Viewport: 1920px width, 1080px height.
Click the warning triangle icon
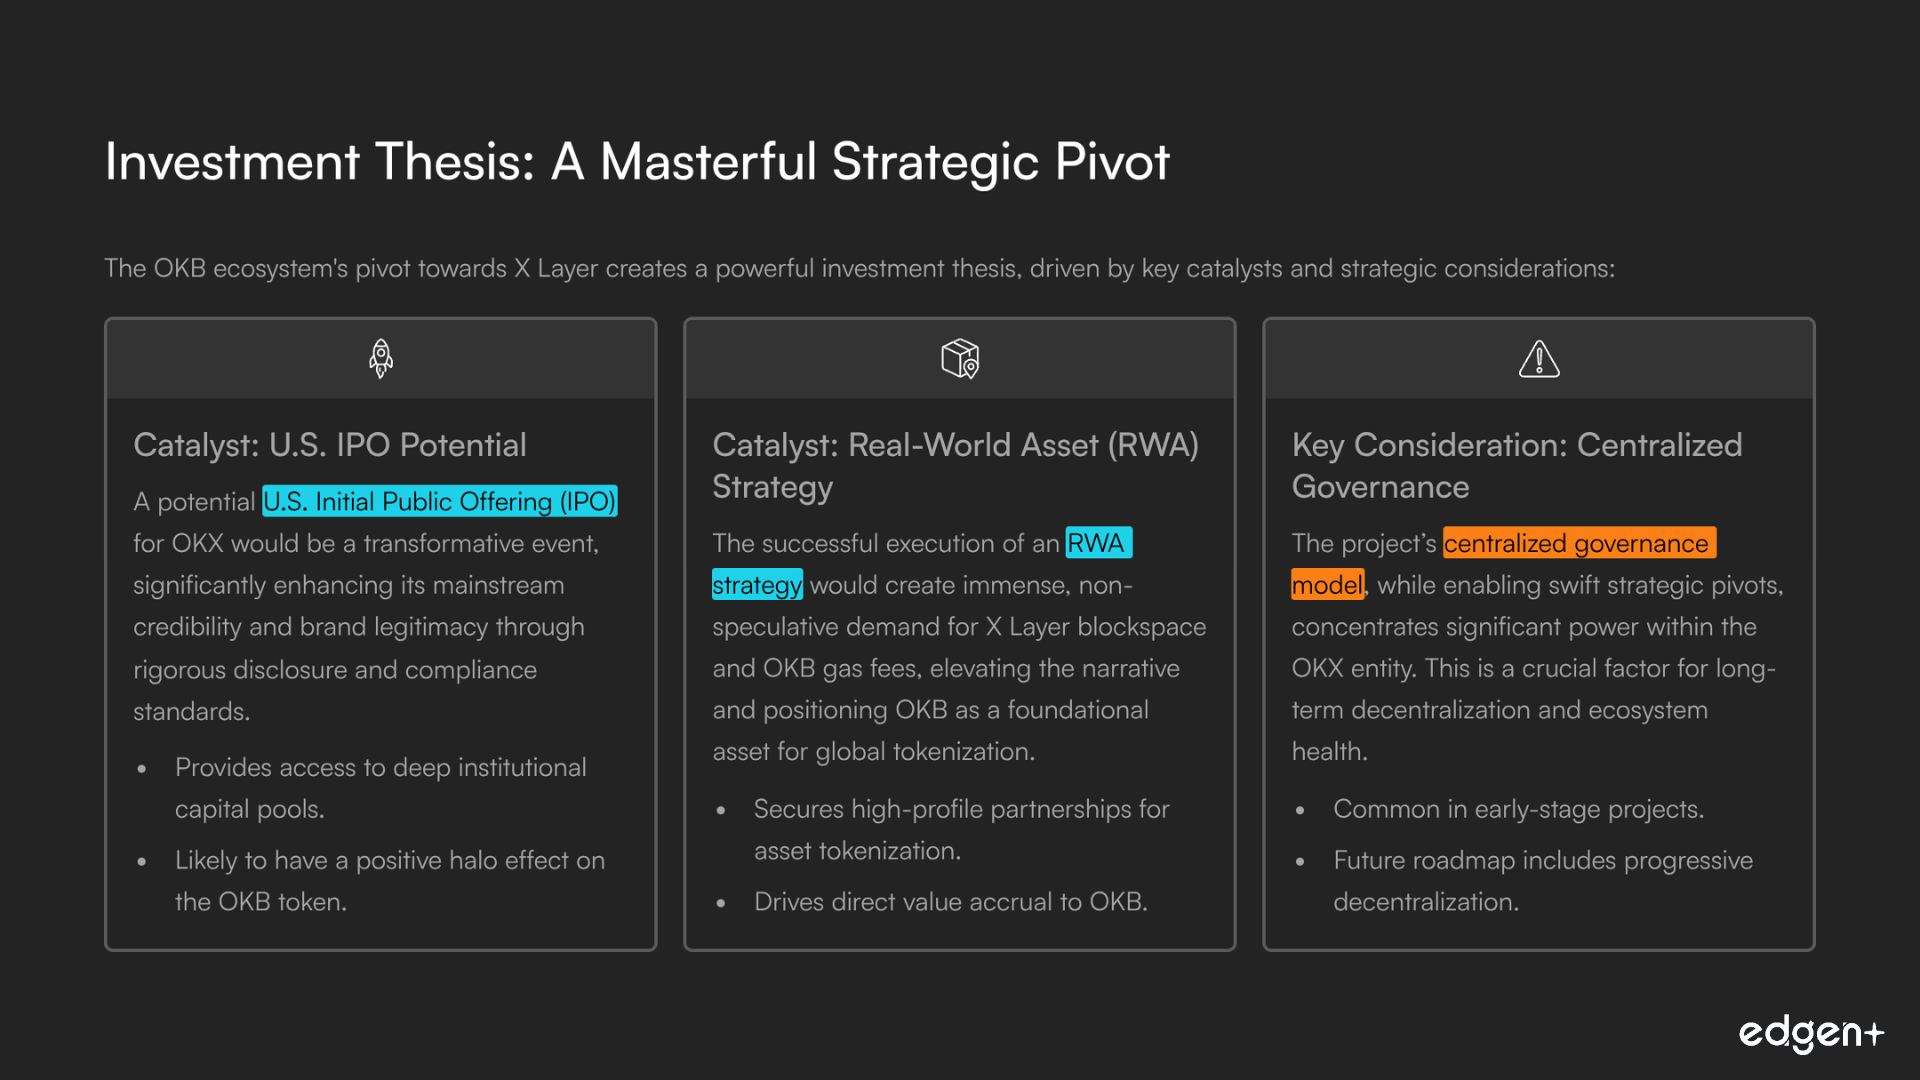tap(1539, 358)
